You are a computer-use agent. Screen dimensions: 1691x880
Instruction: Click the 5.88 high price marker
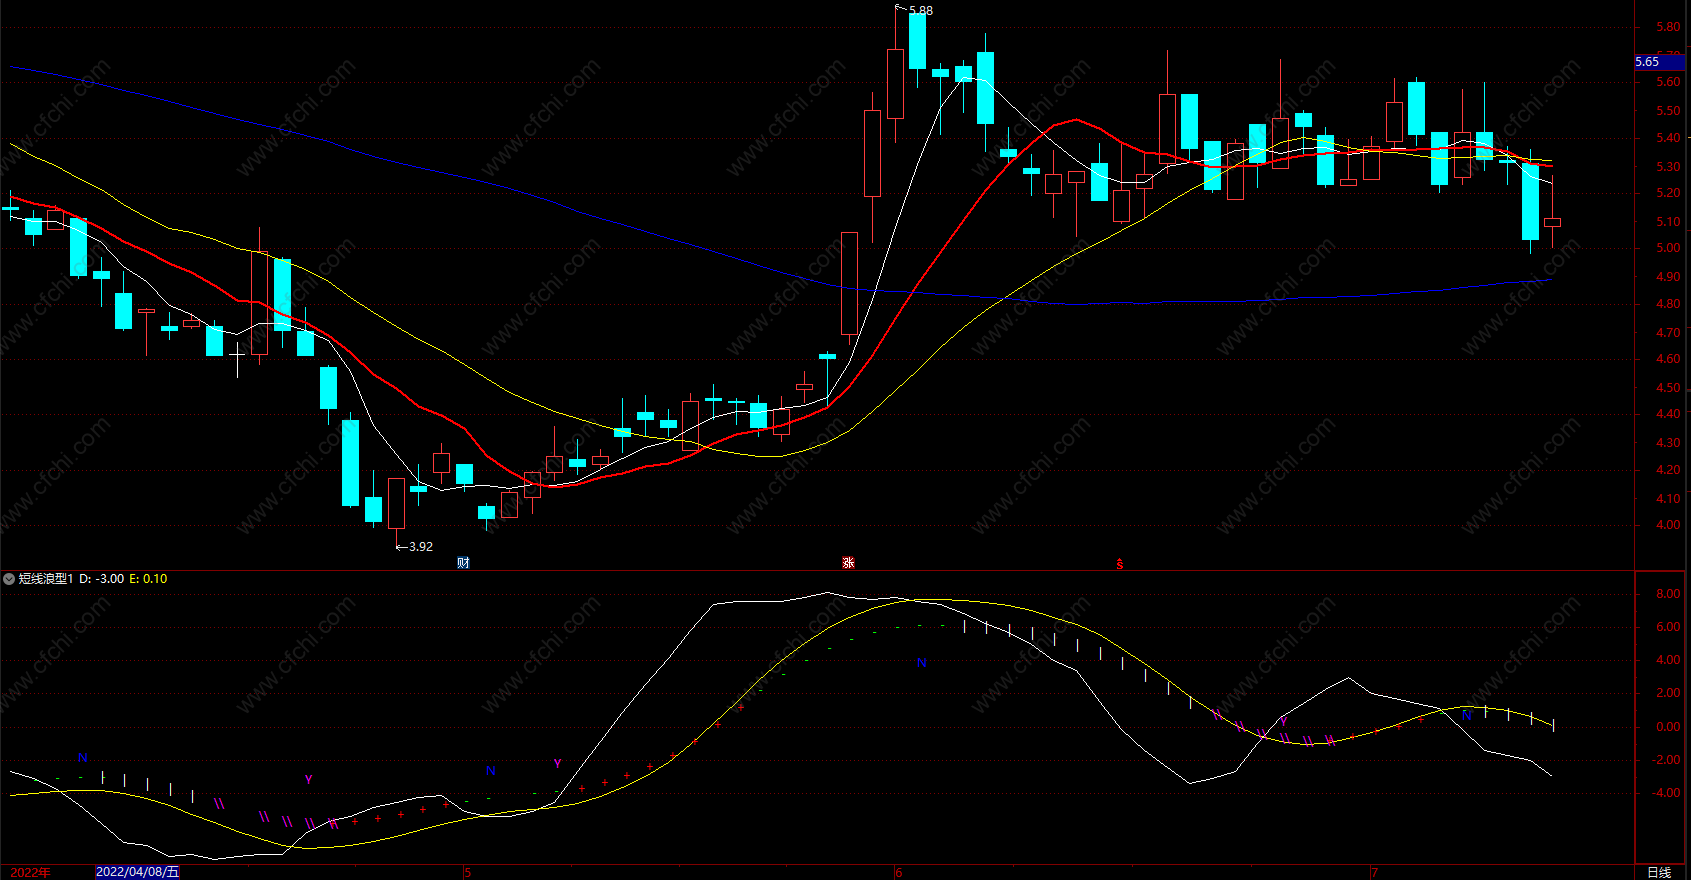click(x=920, y=11)
